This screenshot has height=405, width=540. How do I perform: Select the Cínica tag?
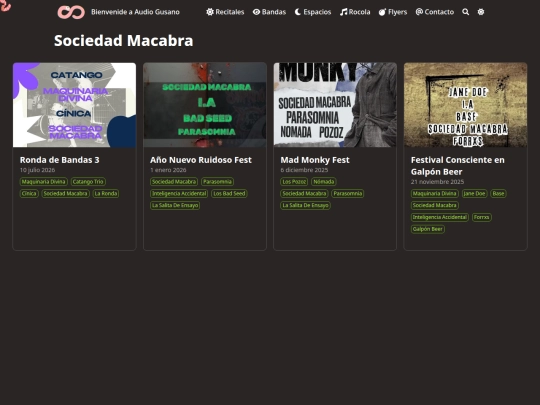tap(29, 194)
